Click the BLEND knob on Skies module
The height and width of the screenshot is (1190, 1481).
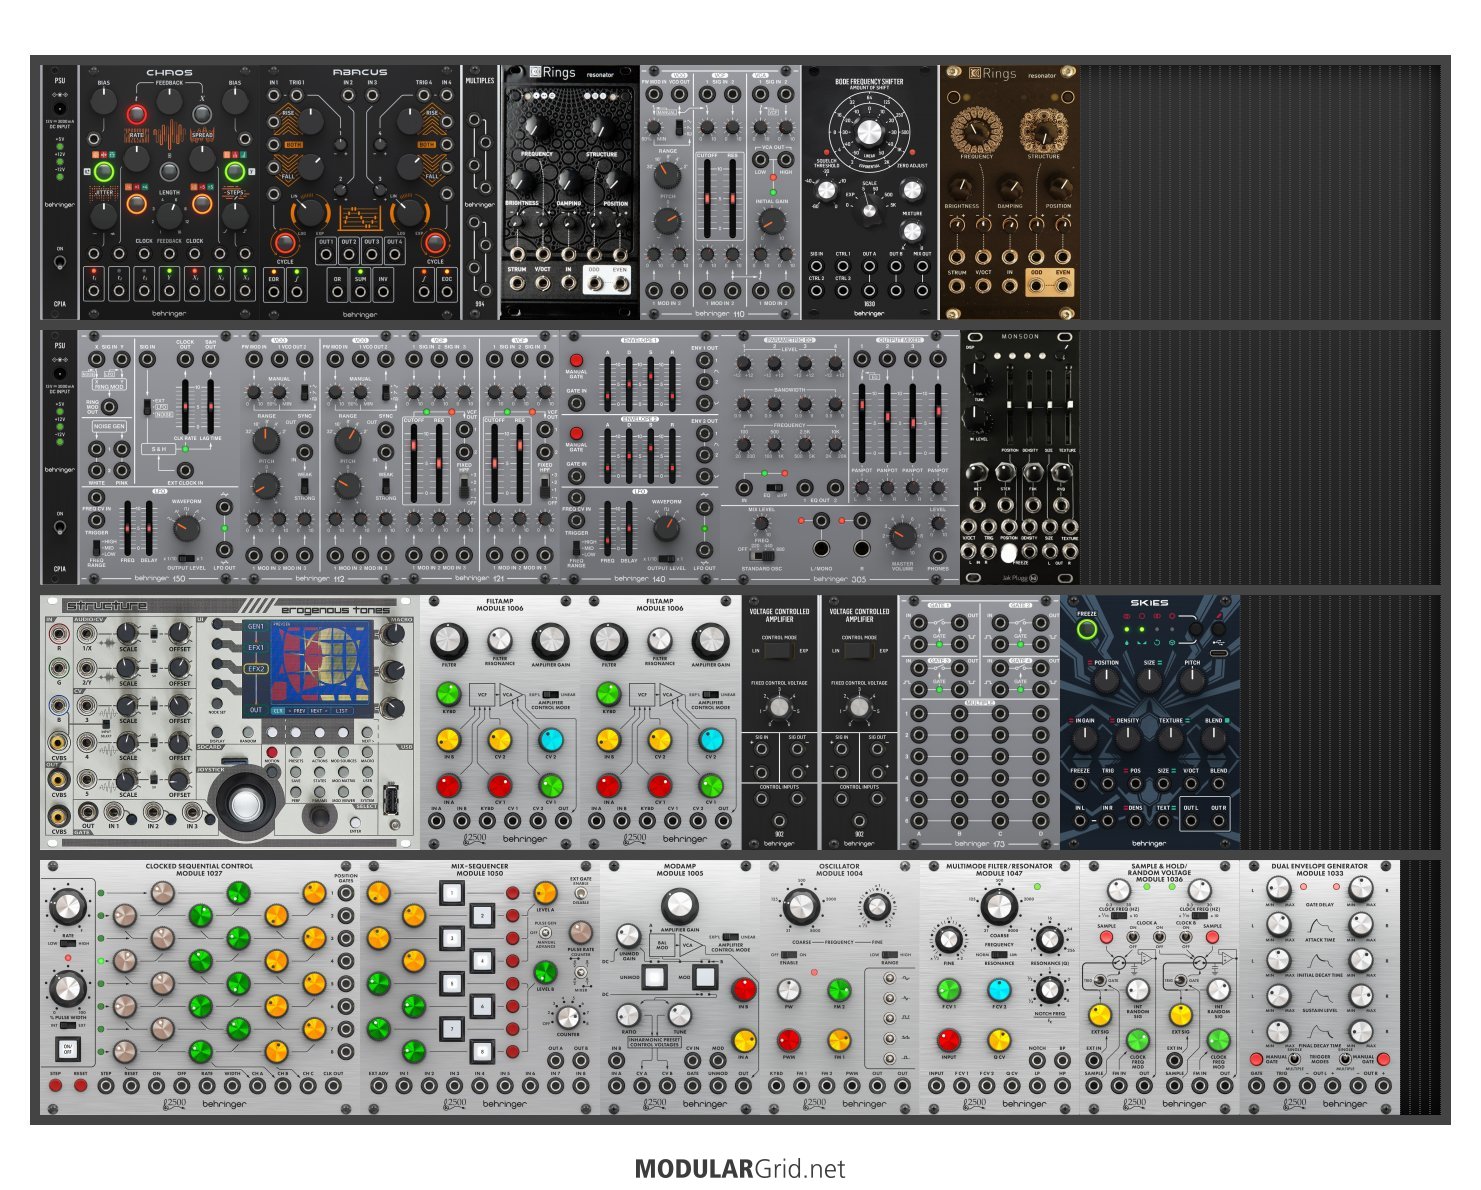[x=1213, y=737]
